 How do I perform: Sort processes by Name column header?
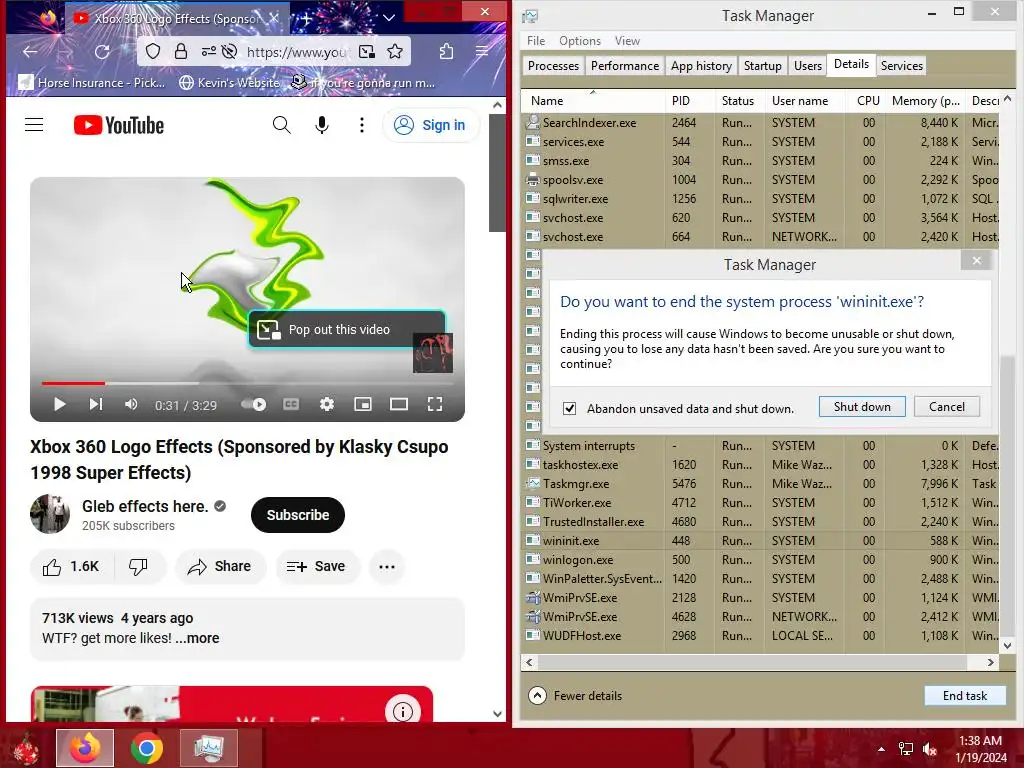[593, 101]
